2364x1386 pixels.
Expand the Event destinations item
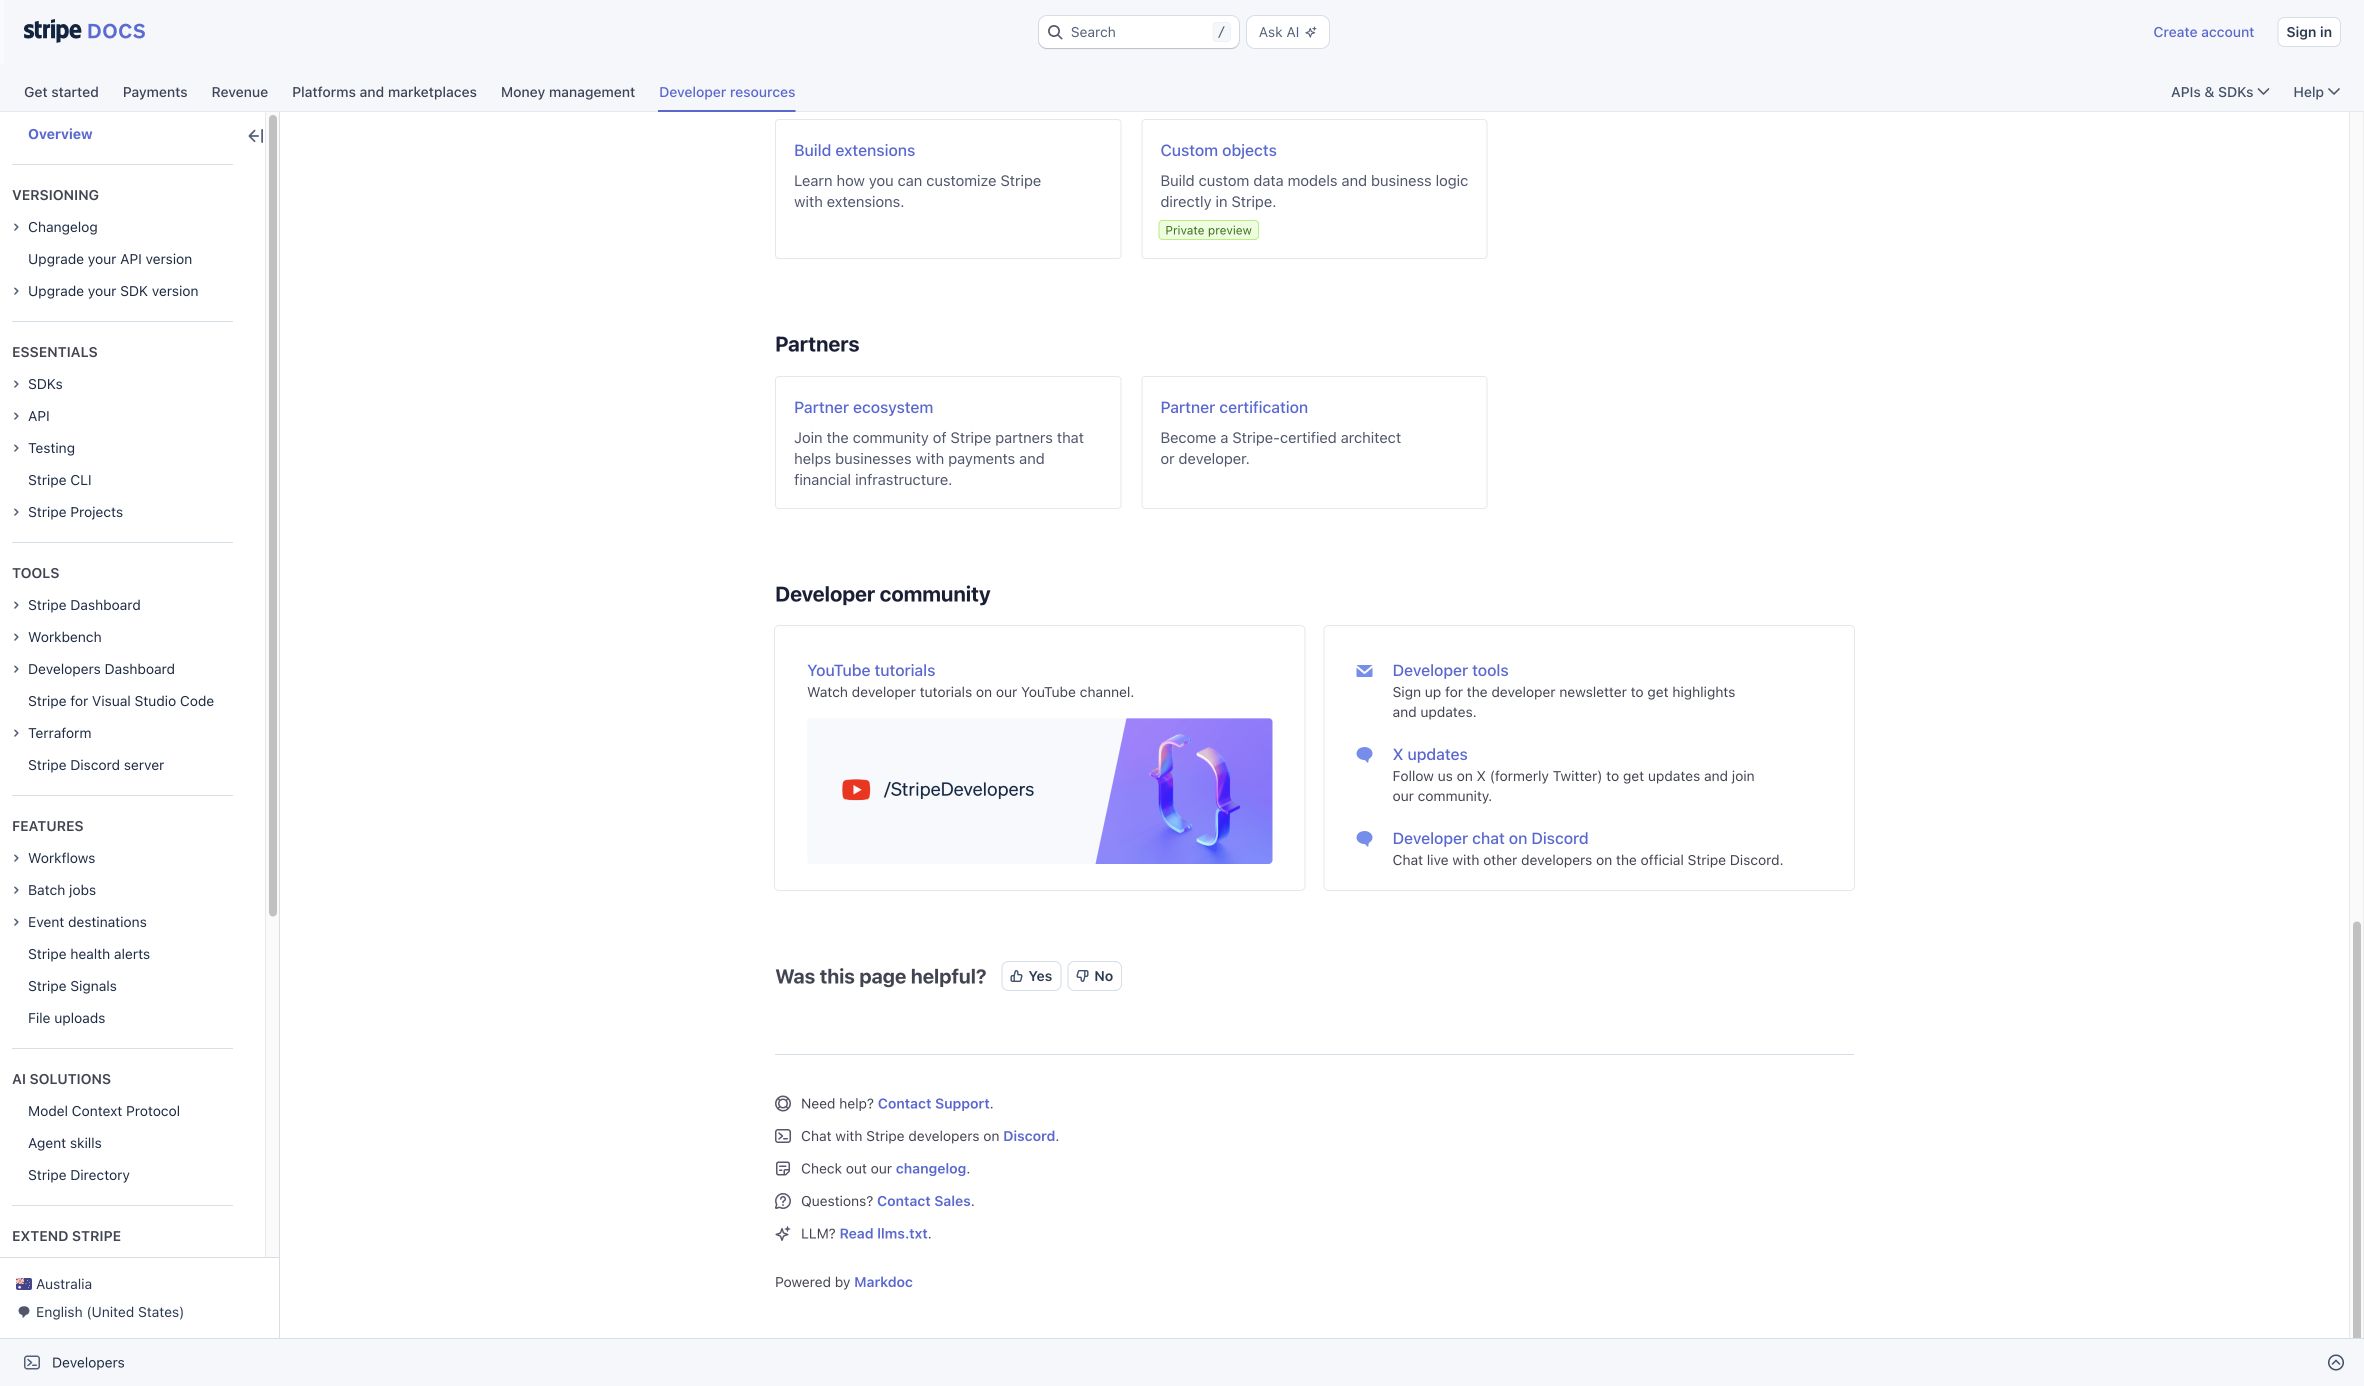(x=16, y=922)
